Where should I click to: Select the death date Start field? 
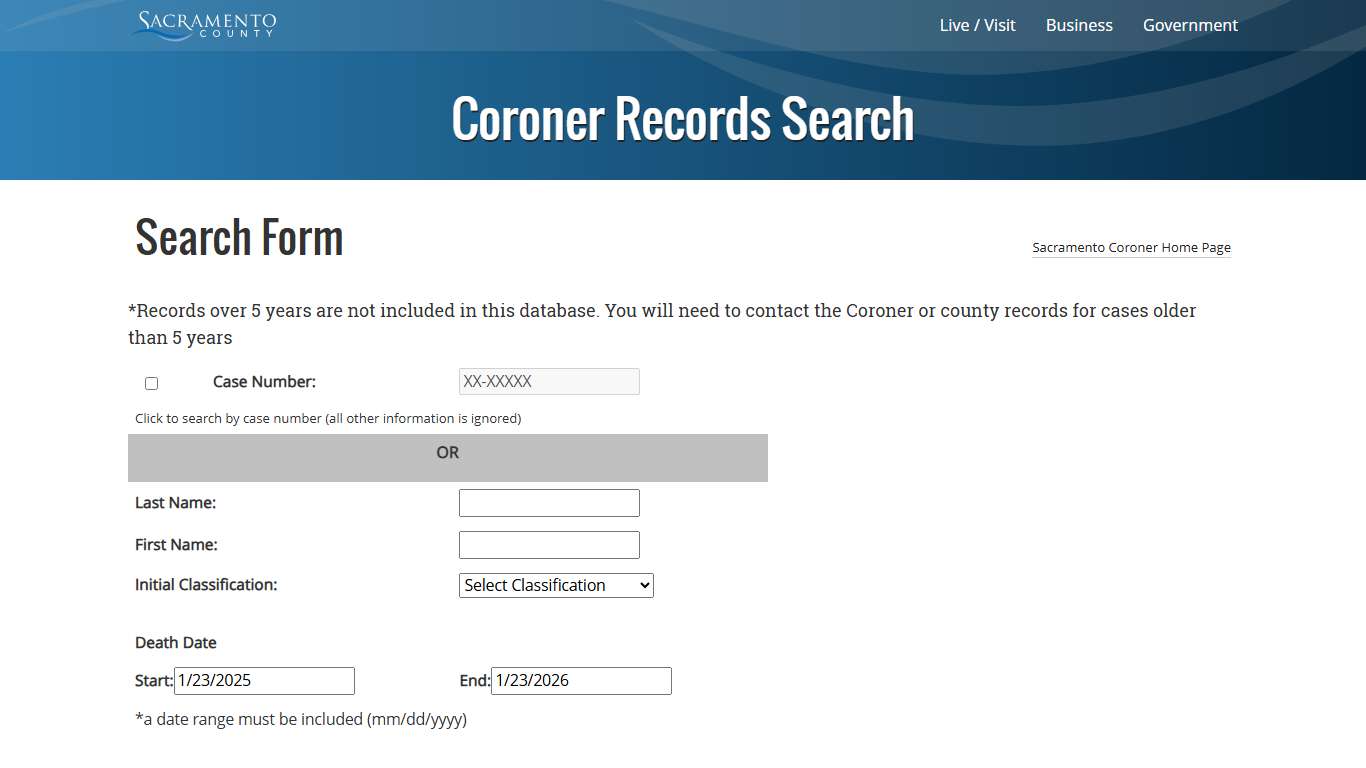pyautogui.click(x=264, y=680)
